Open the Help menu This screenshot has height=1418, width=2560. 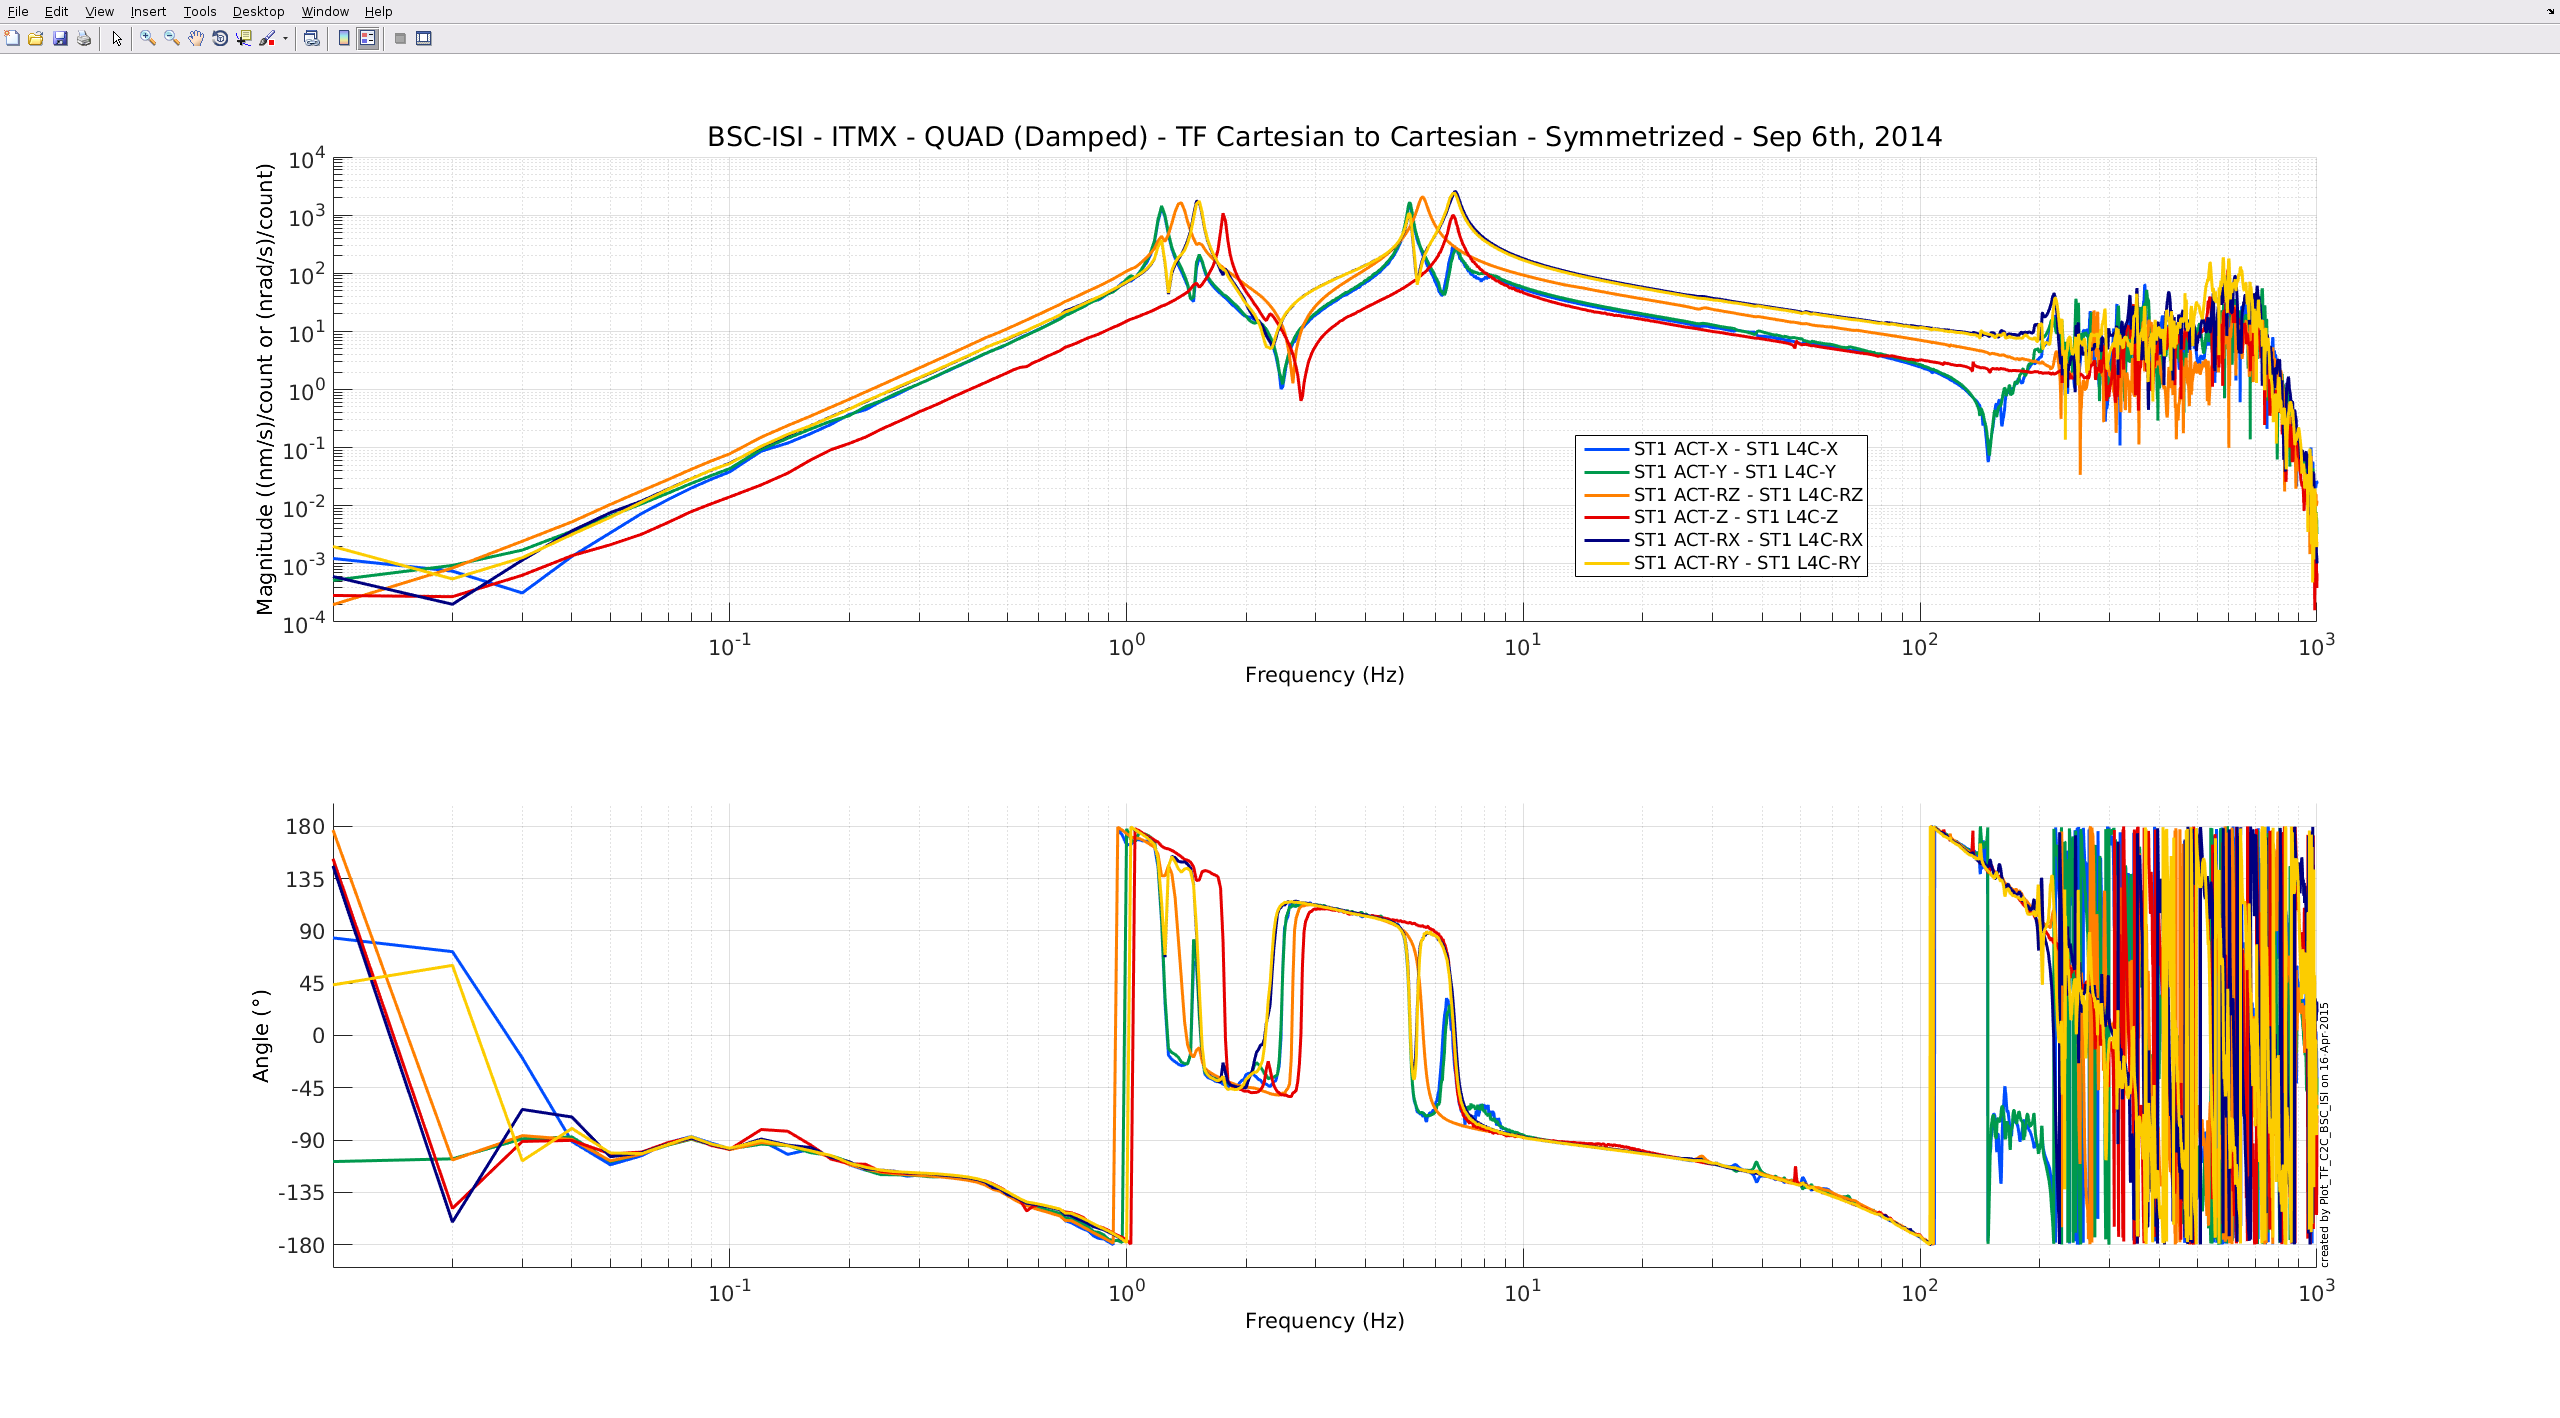[x=378, y=11]
